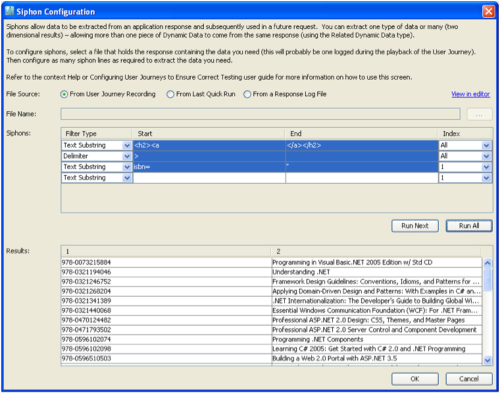Image resolution: width=500 pixels, height=393 pixels.
Task: Close the Siphon Configuration dialog
Action: 488,11
